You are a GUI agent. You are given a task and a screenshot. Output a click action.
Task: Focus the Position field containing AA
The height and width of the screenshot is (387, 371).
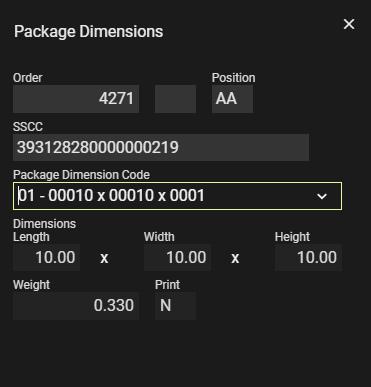[x=232, y=99]
